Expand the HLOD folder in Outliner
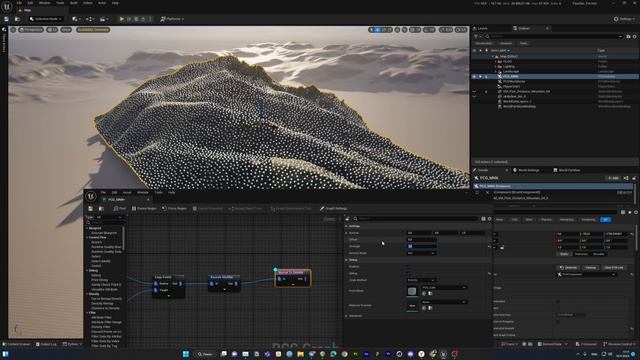 (x=496, y=61)
